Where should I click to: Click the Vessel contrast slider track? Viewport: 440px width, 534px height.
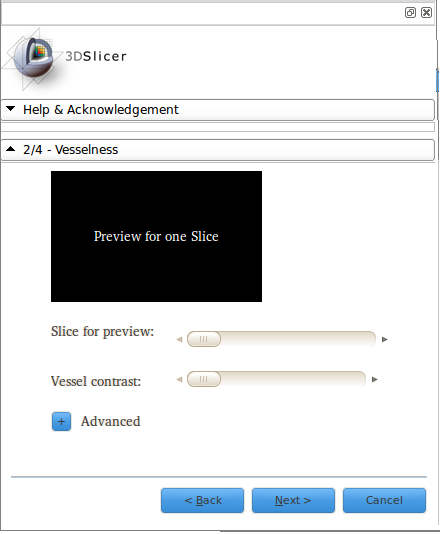(276, 379)
